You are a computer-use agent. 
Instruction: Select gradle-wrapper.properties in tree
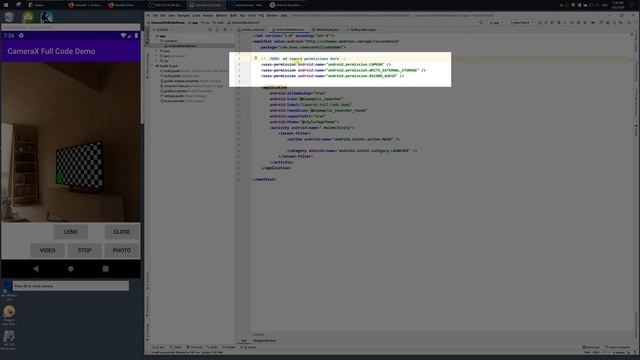[191, 81]
